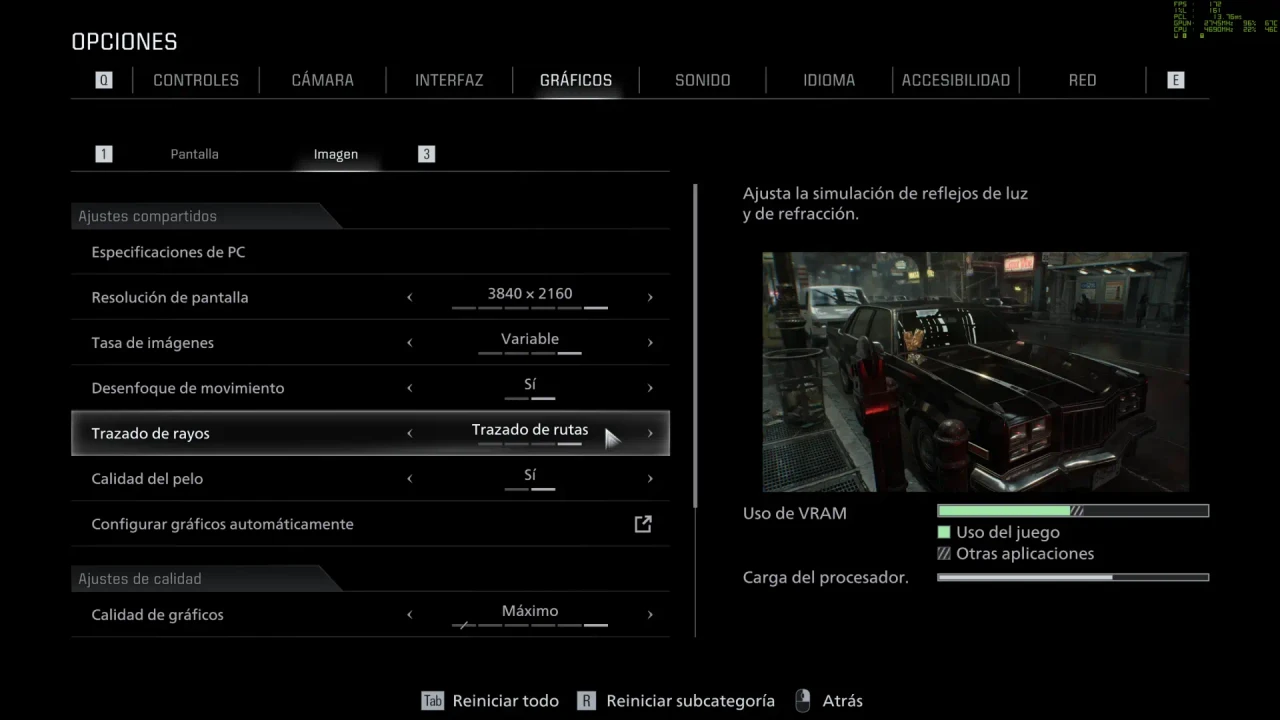Switch Calidad del pelo using right arrow
The image size is (1280, 720).
click(x=650, y=479)
